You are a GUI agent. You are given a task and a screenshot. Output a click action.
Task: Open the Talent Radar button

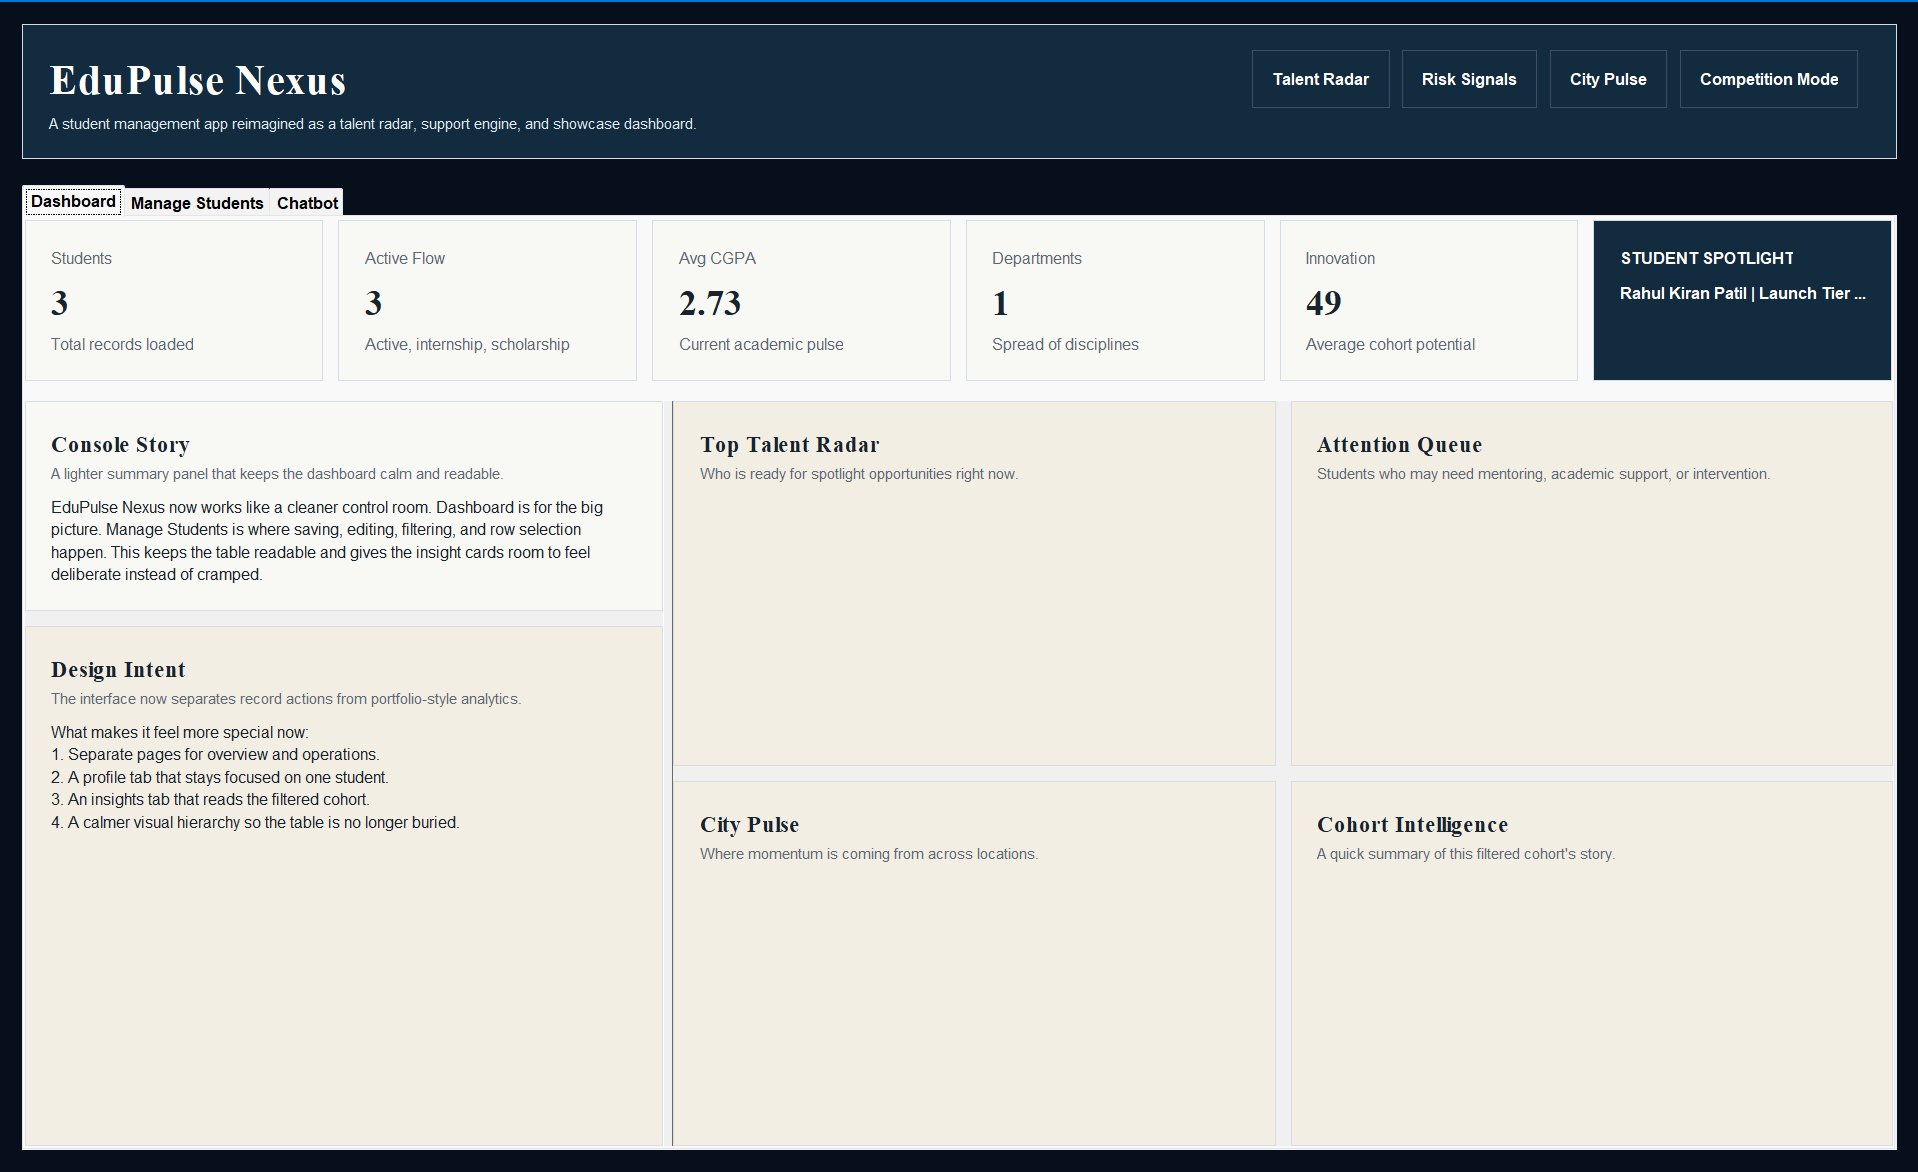pos(1320,79)
